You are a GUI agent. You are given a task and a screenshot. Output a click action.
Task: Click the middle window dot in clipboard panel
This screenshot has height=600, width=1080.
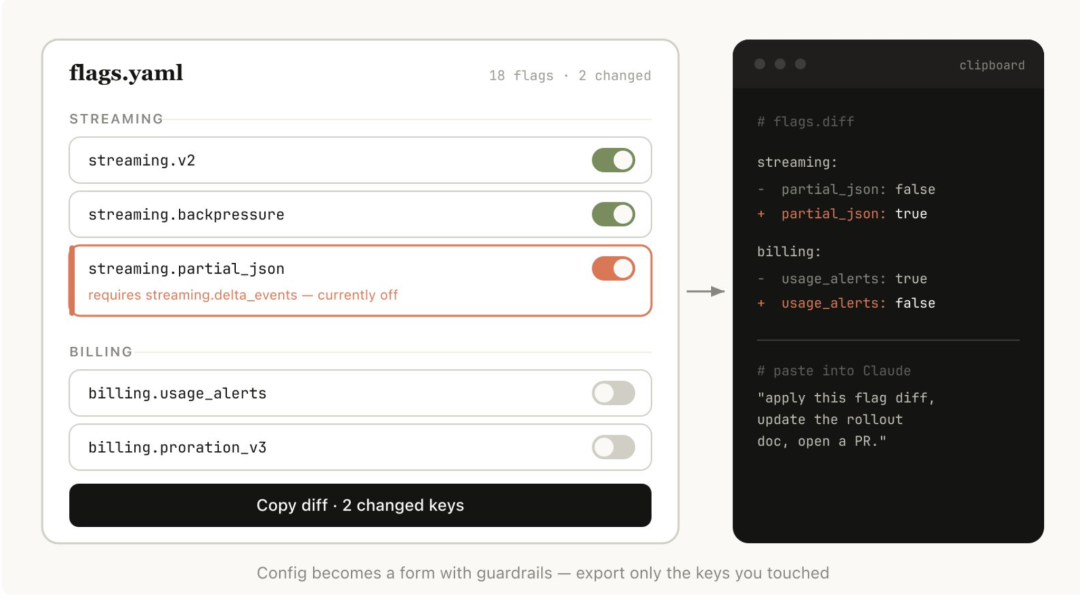click(x=780, y=64)
